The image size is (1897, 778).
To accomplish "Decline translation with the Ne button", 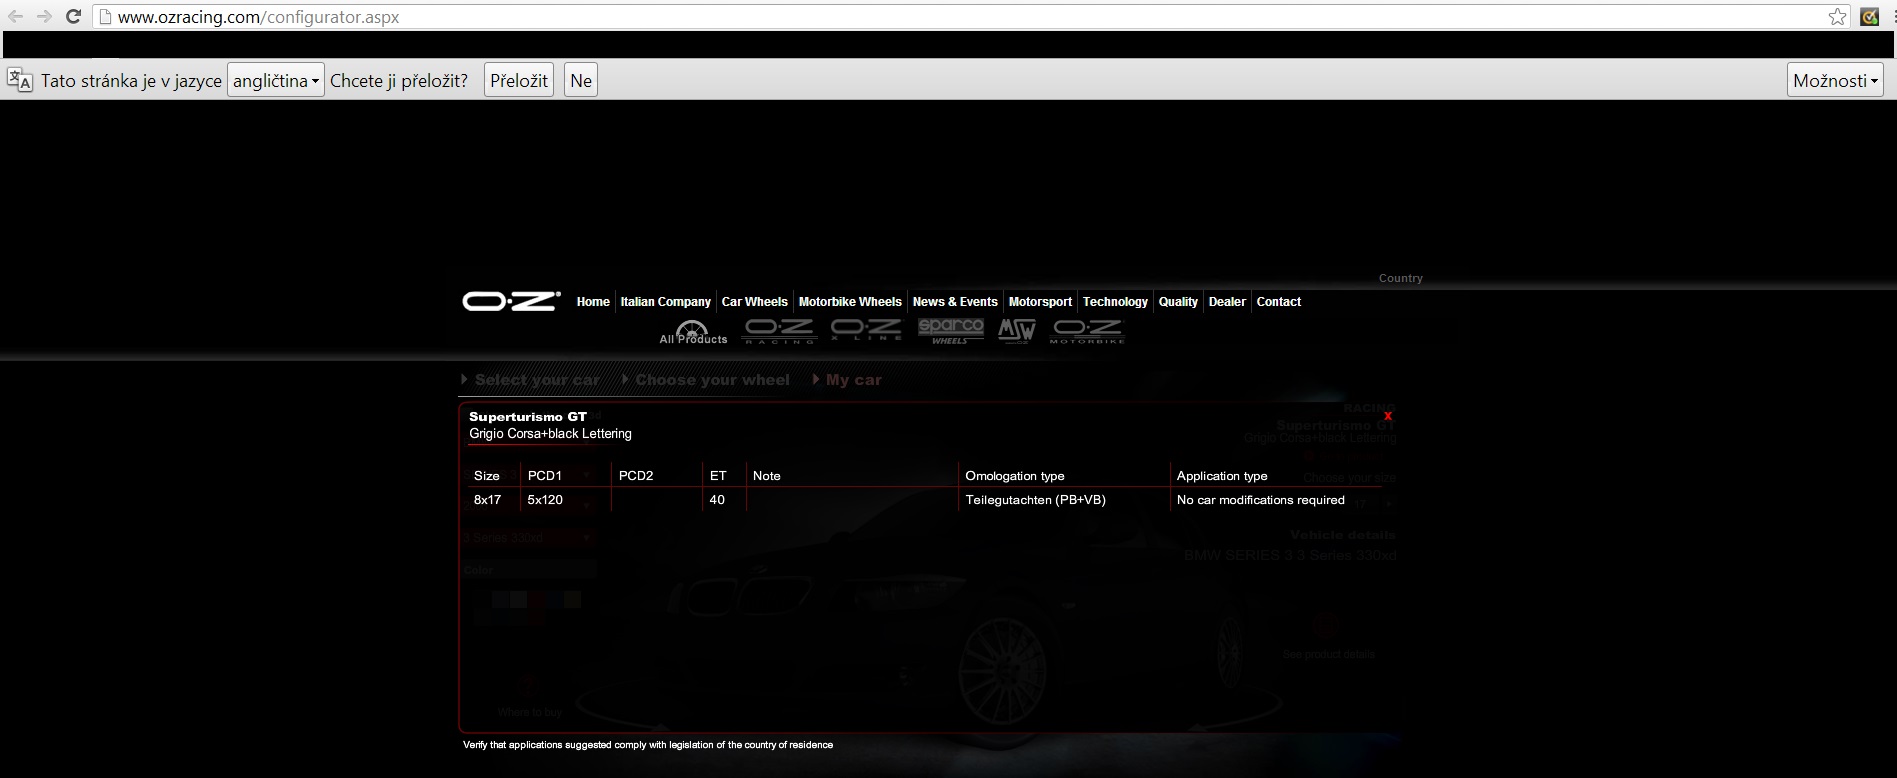I will pos(581,81).
